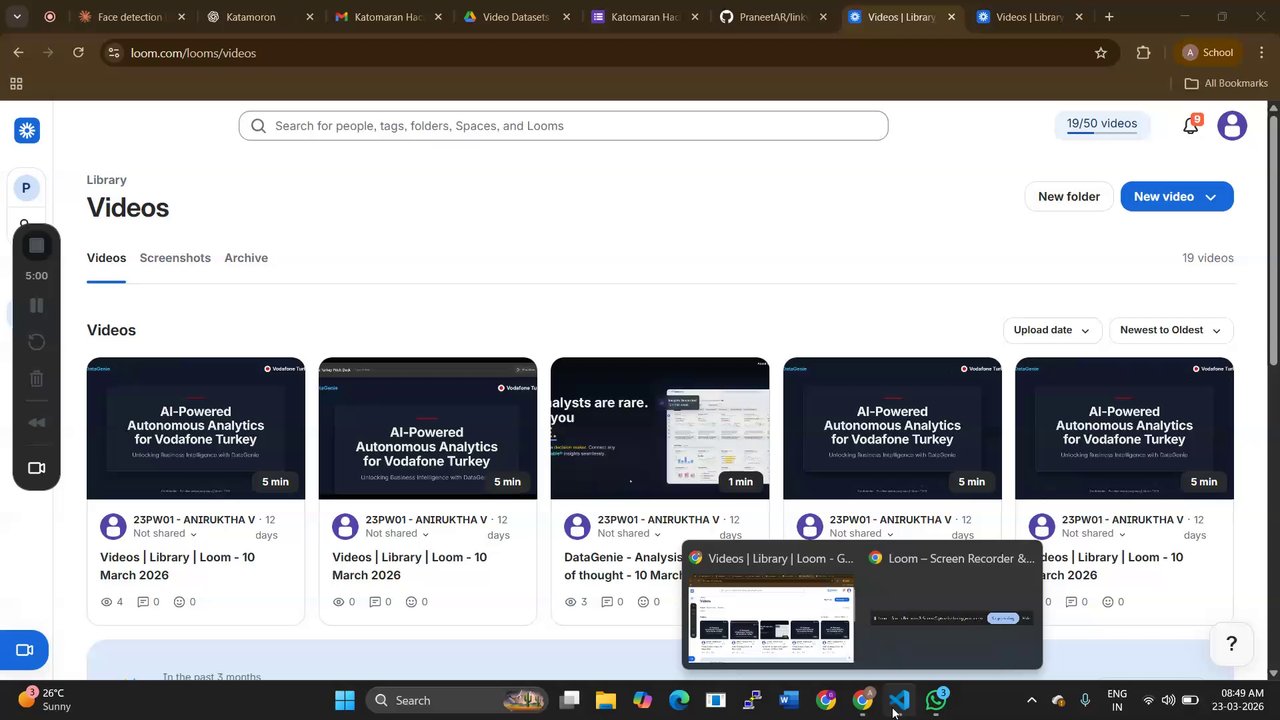Stop the Loom recording

(37, 245)
